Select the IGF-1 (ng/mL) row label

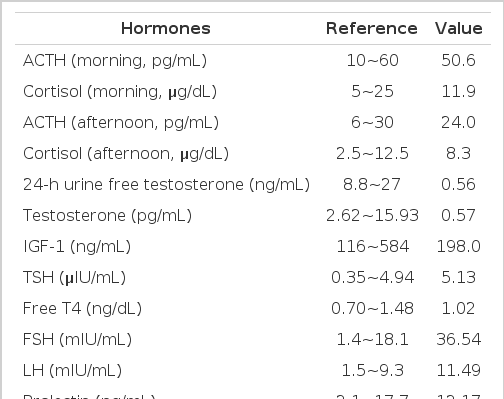[x=77, y=247]
